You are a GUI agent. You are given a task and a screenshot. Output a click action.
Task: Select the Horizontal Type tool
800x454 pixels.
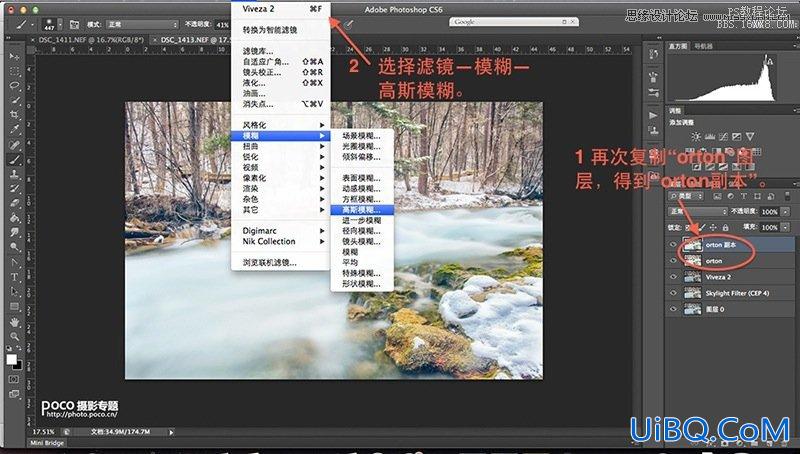tap(14, 278)
